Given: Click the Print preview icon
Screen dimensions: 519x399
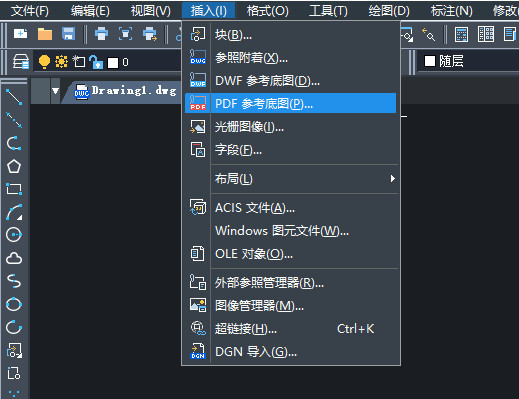Looking at the screenshot, I should [125, 34].
